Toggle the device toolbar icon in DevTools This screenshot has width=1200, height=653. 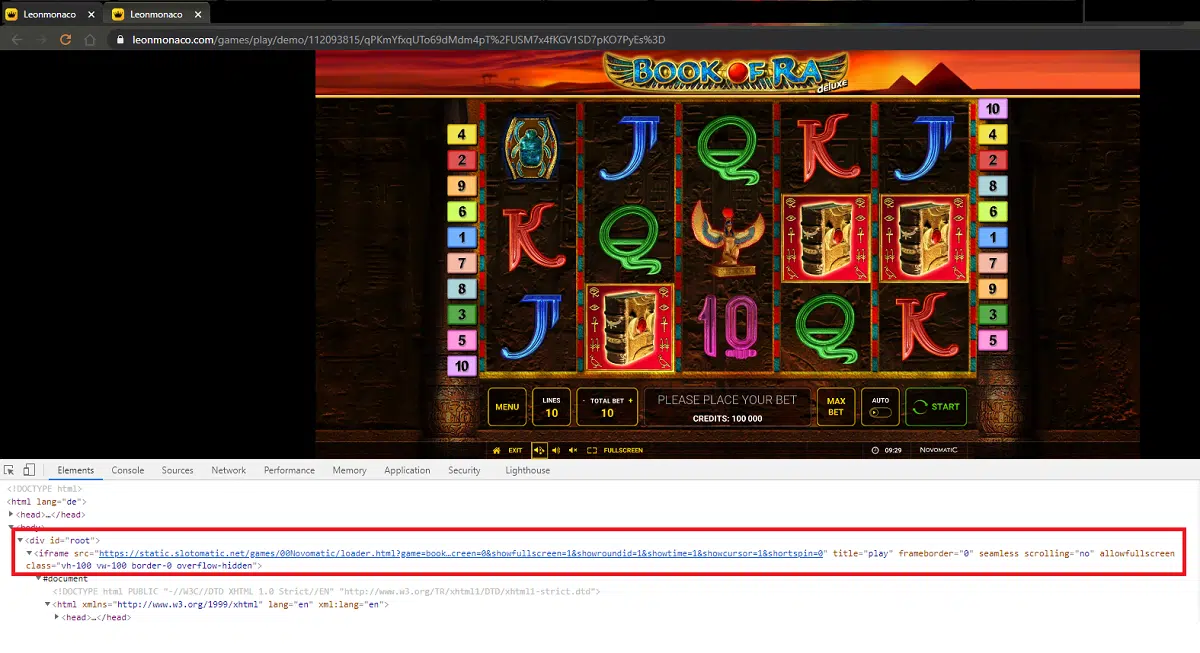pos(29,470)
